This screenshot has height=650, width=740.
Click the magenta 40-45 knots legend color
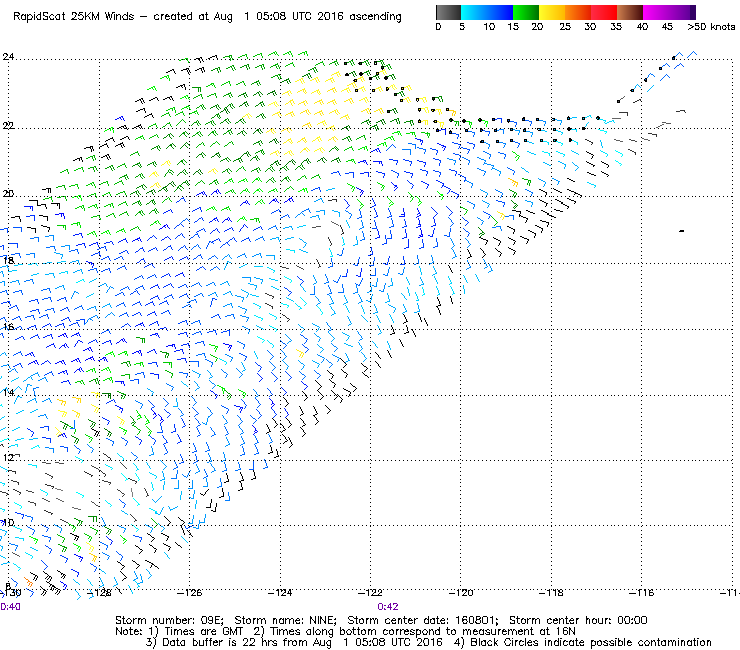pyautogui.click(x=656, y=12)
